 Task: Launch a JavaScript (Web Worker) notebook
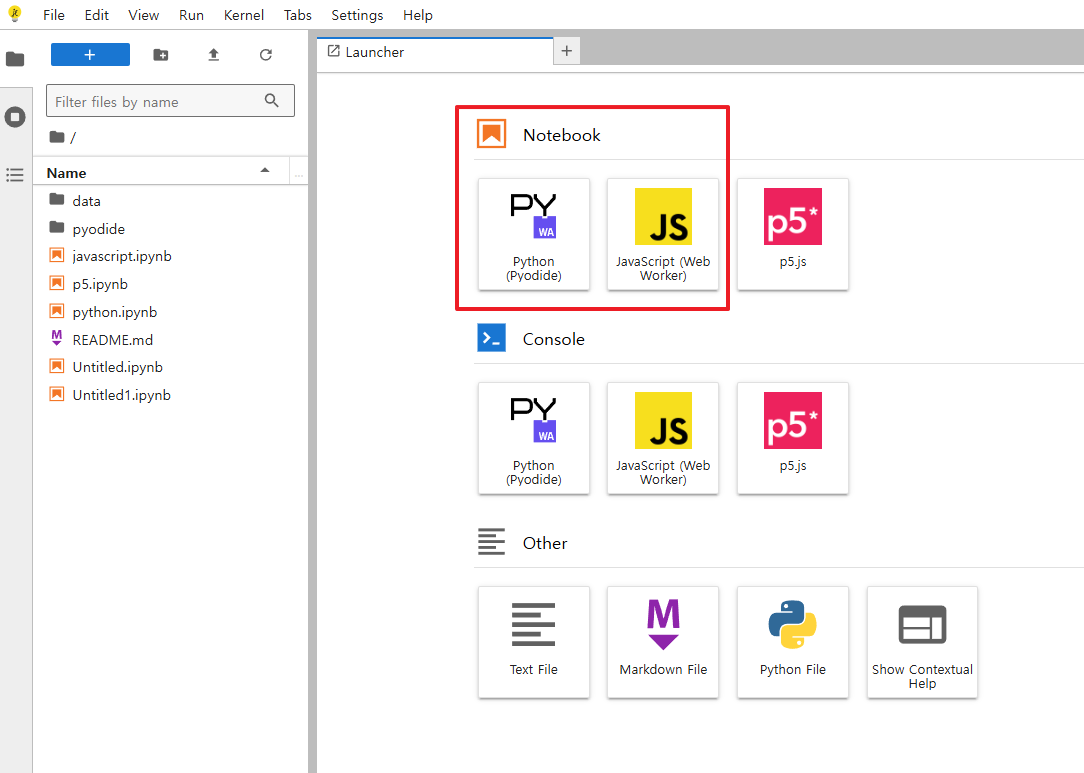click(663, 234)
